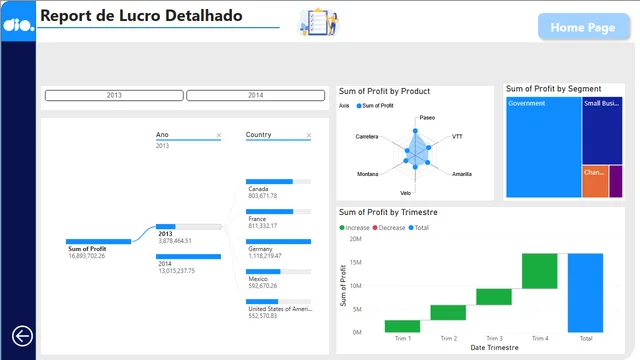Click the Carretera point on radar chart
The image size is (640, 360).
pos(407,151)
